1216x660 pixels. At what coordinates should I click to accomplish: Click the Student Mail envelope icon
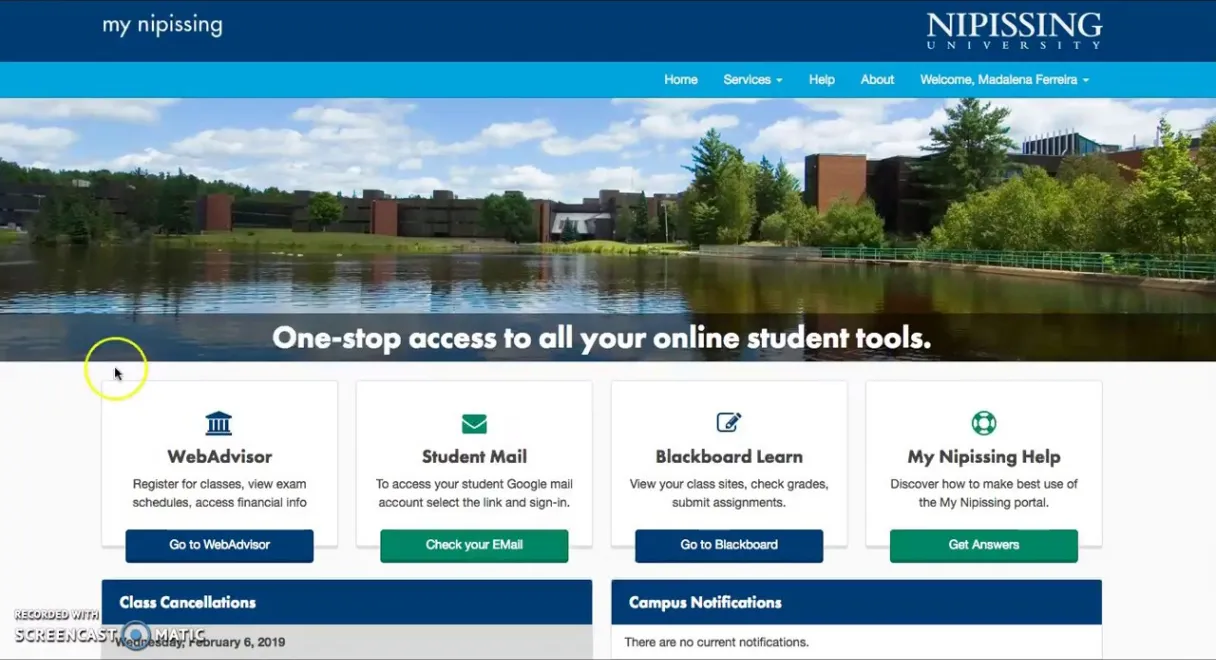[x=474, y=424]
